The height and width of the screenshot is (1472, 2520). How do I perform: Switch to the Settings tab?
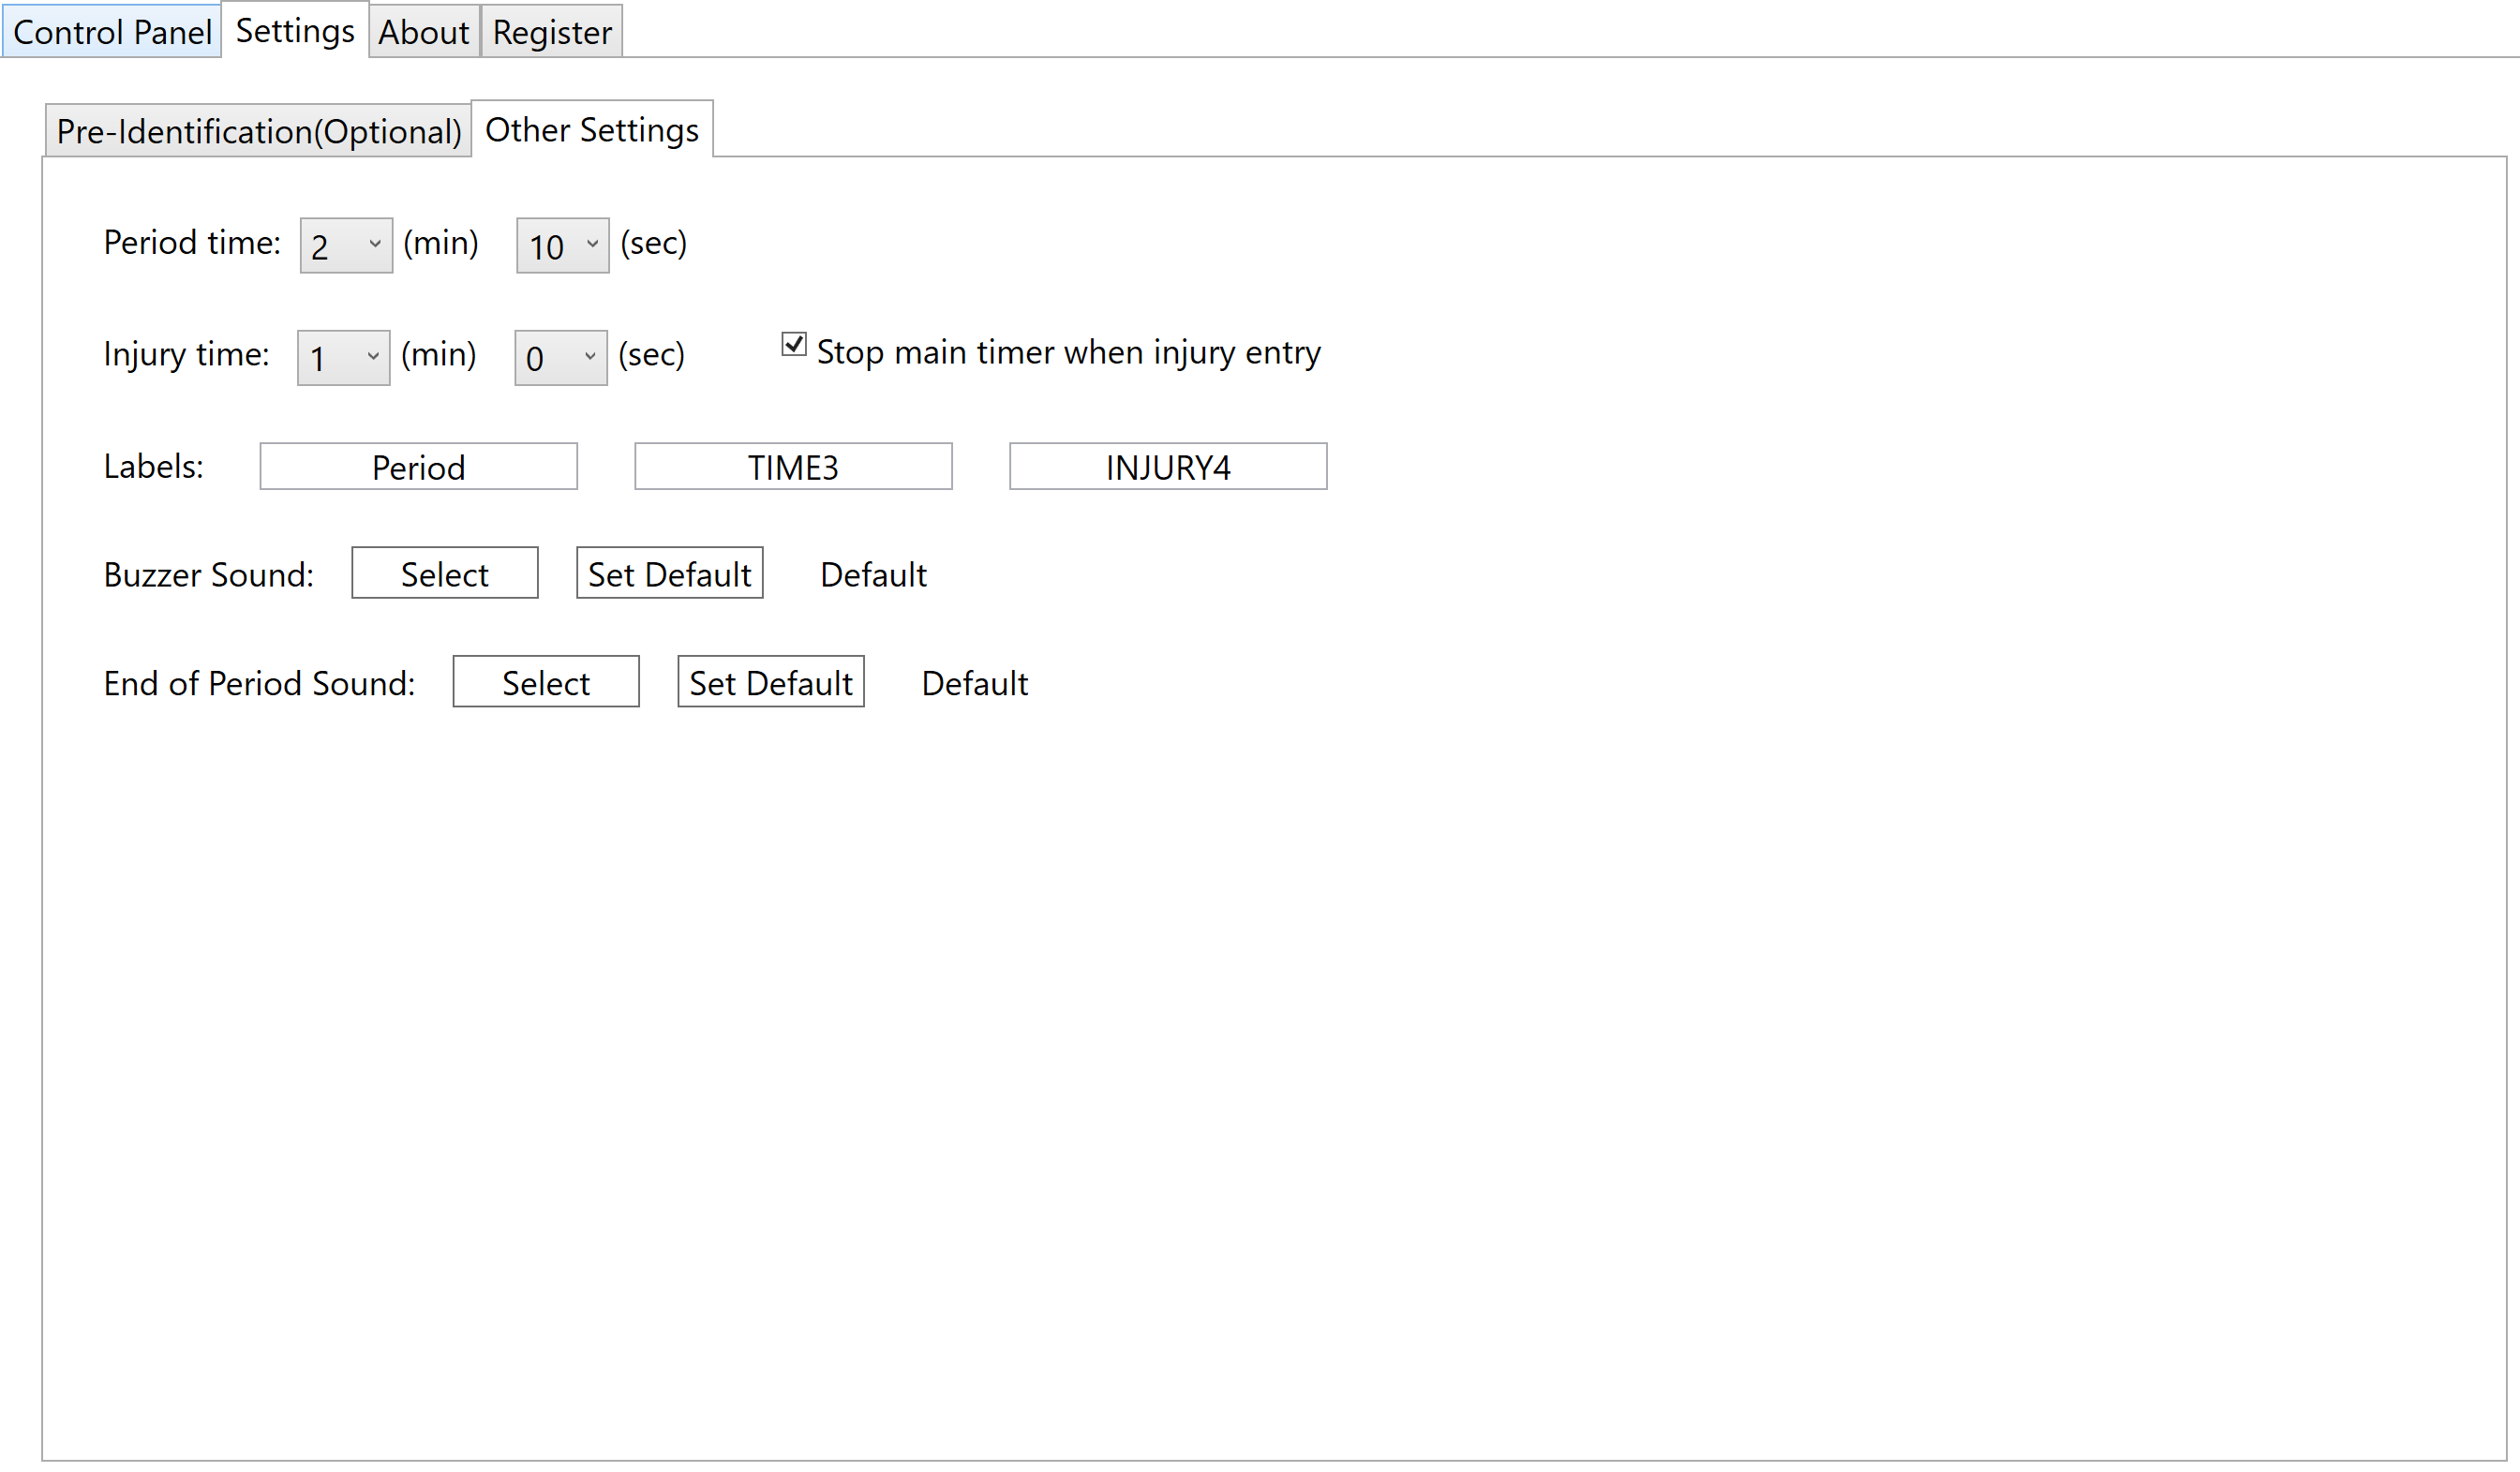click(295, 31)
